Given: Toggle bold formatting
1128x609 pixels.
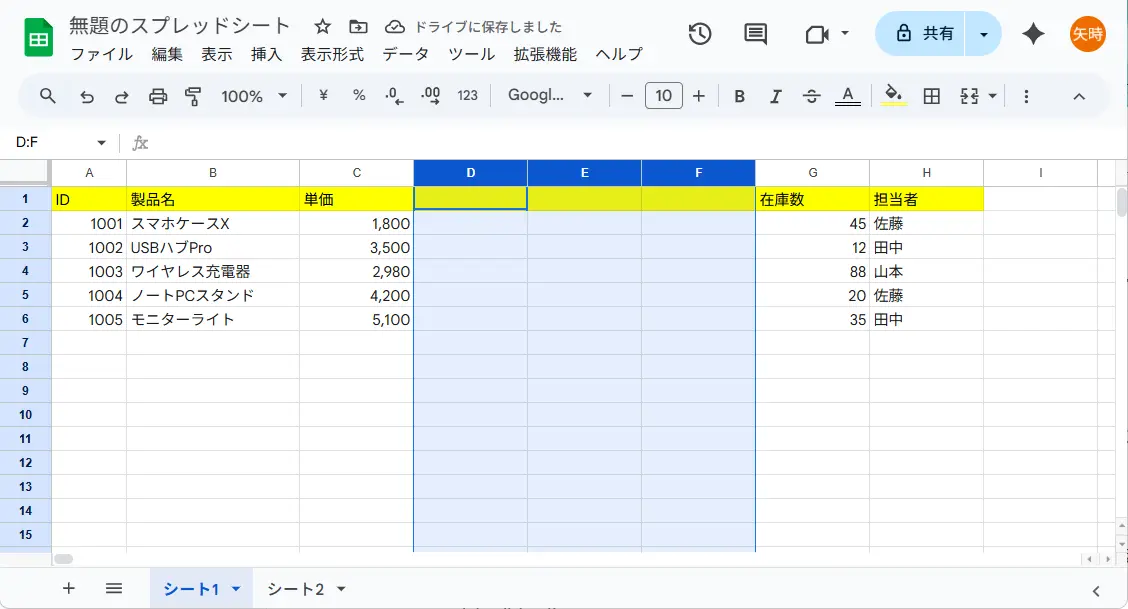Looking at the screenshot, I should click(740, 96).
